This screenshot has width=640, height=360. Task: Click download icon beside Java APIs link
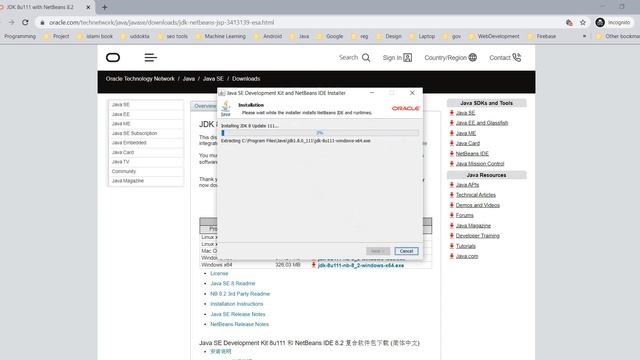click(451, 185)
